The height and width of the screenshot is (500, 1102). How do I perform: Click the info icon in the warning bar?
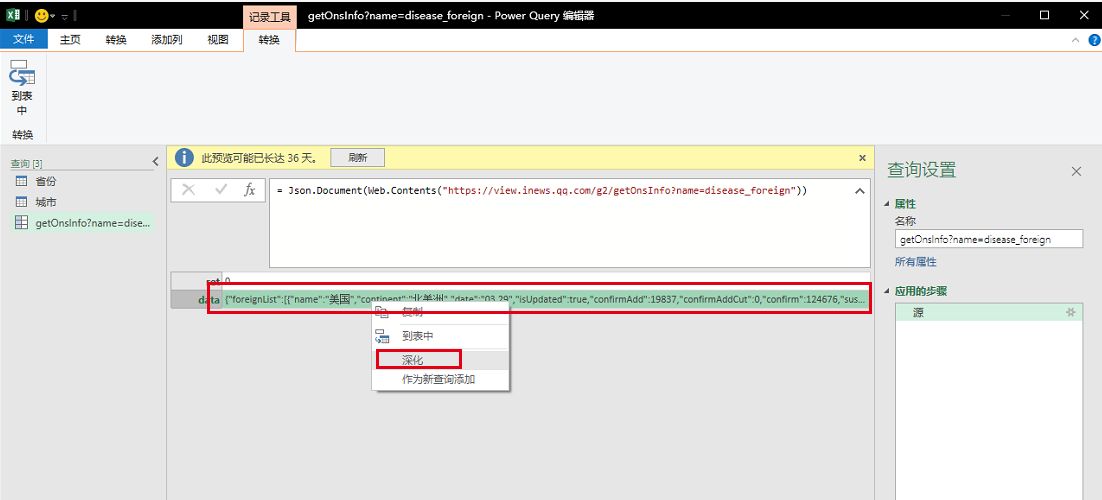(x=184, y=158)
